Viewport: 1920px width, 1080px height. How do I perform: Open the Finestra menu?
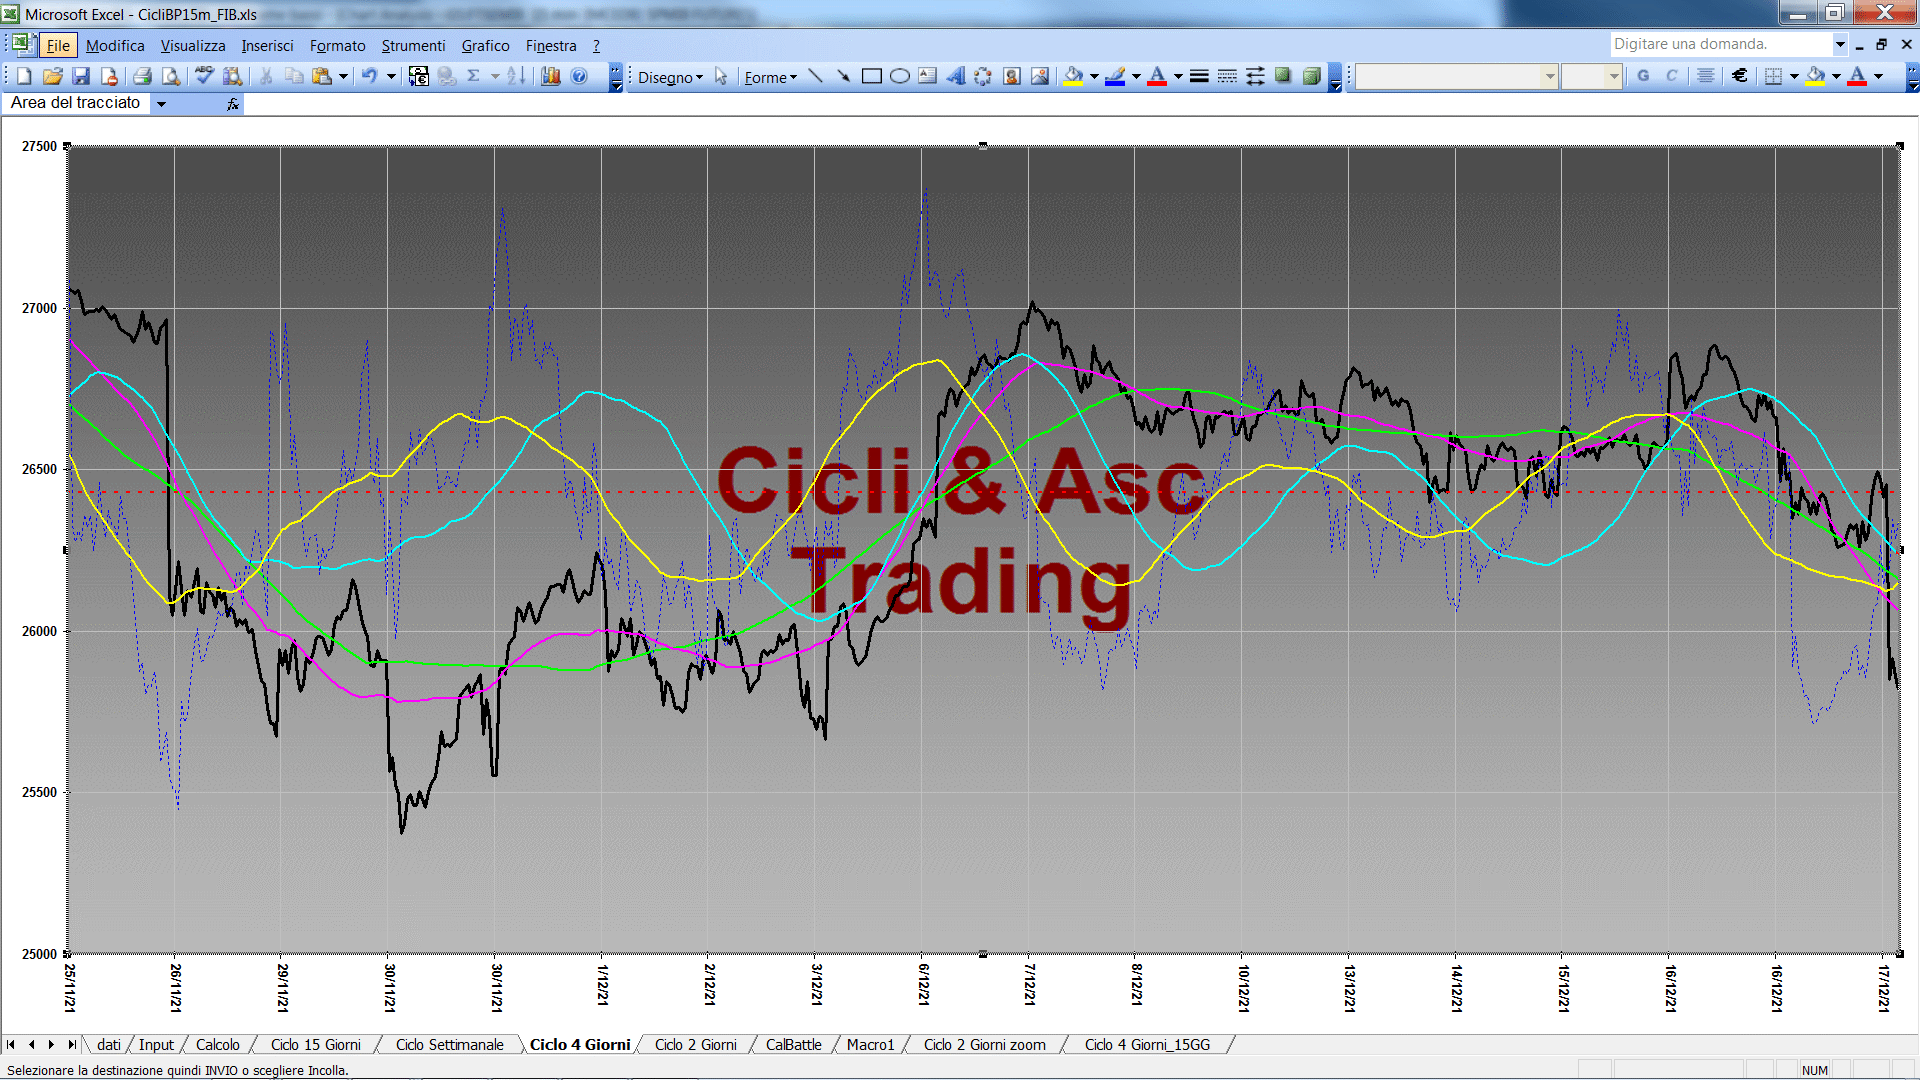551,45
